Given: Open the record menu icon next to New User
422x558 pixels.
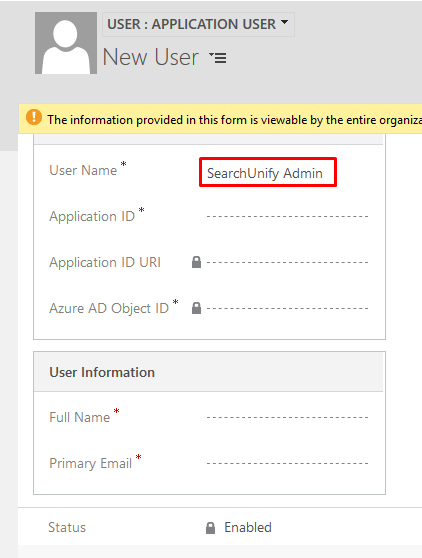Looking at the screenshot, I should pos(218,58).
